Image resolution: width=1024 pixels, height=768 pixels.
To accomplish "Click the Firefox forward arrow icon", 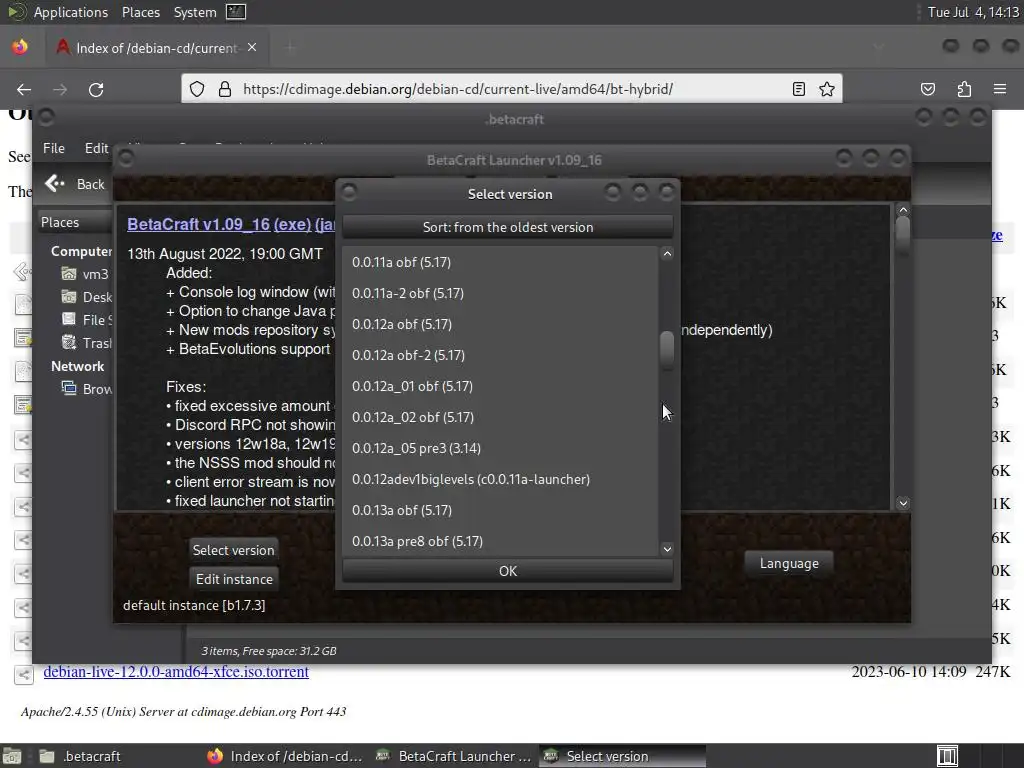I will (x=60, y=89).
